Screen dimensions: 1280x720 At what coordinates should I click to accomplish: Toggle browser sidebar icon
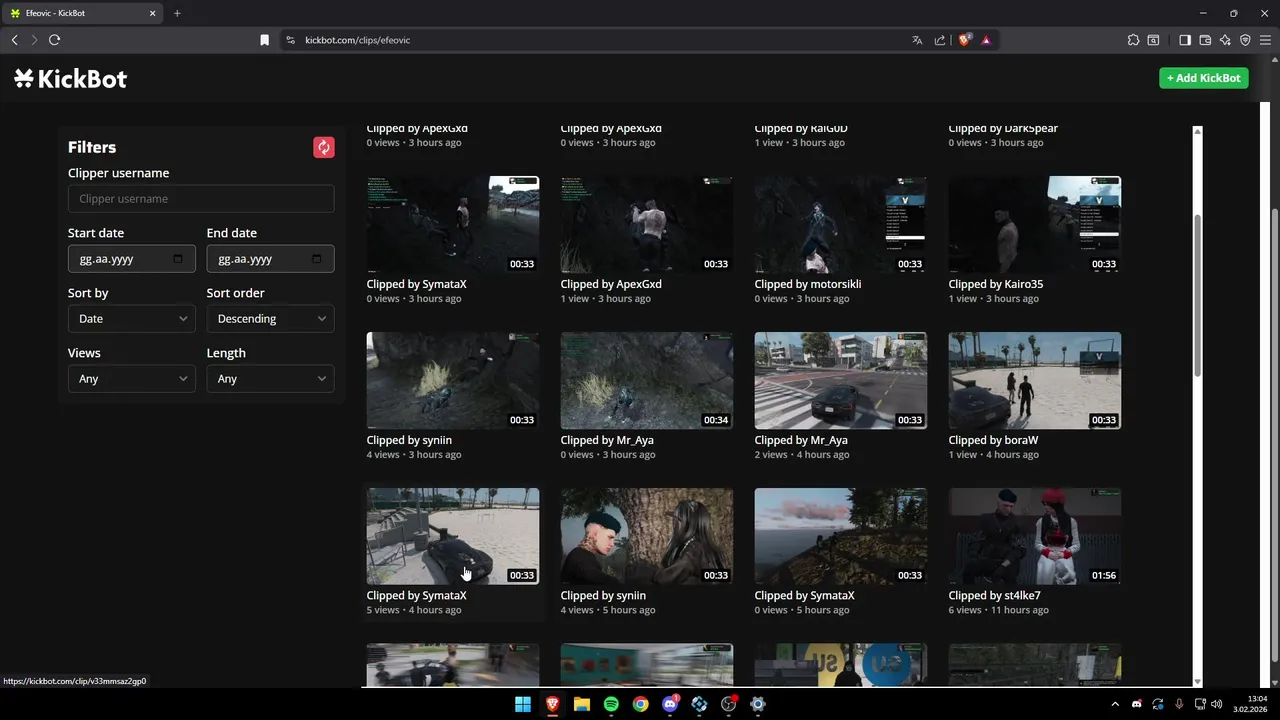1185,40
